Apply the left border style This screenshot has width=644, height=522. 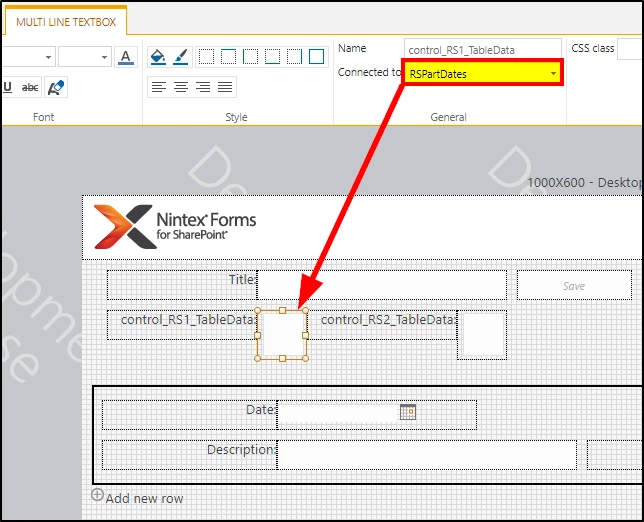coord(250,57)
